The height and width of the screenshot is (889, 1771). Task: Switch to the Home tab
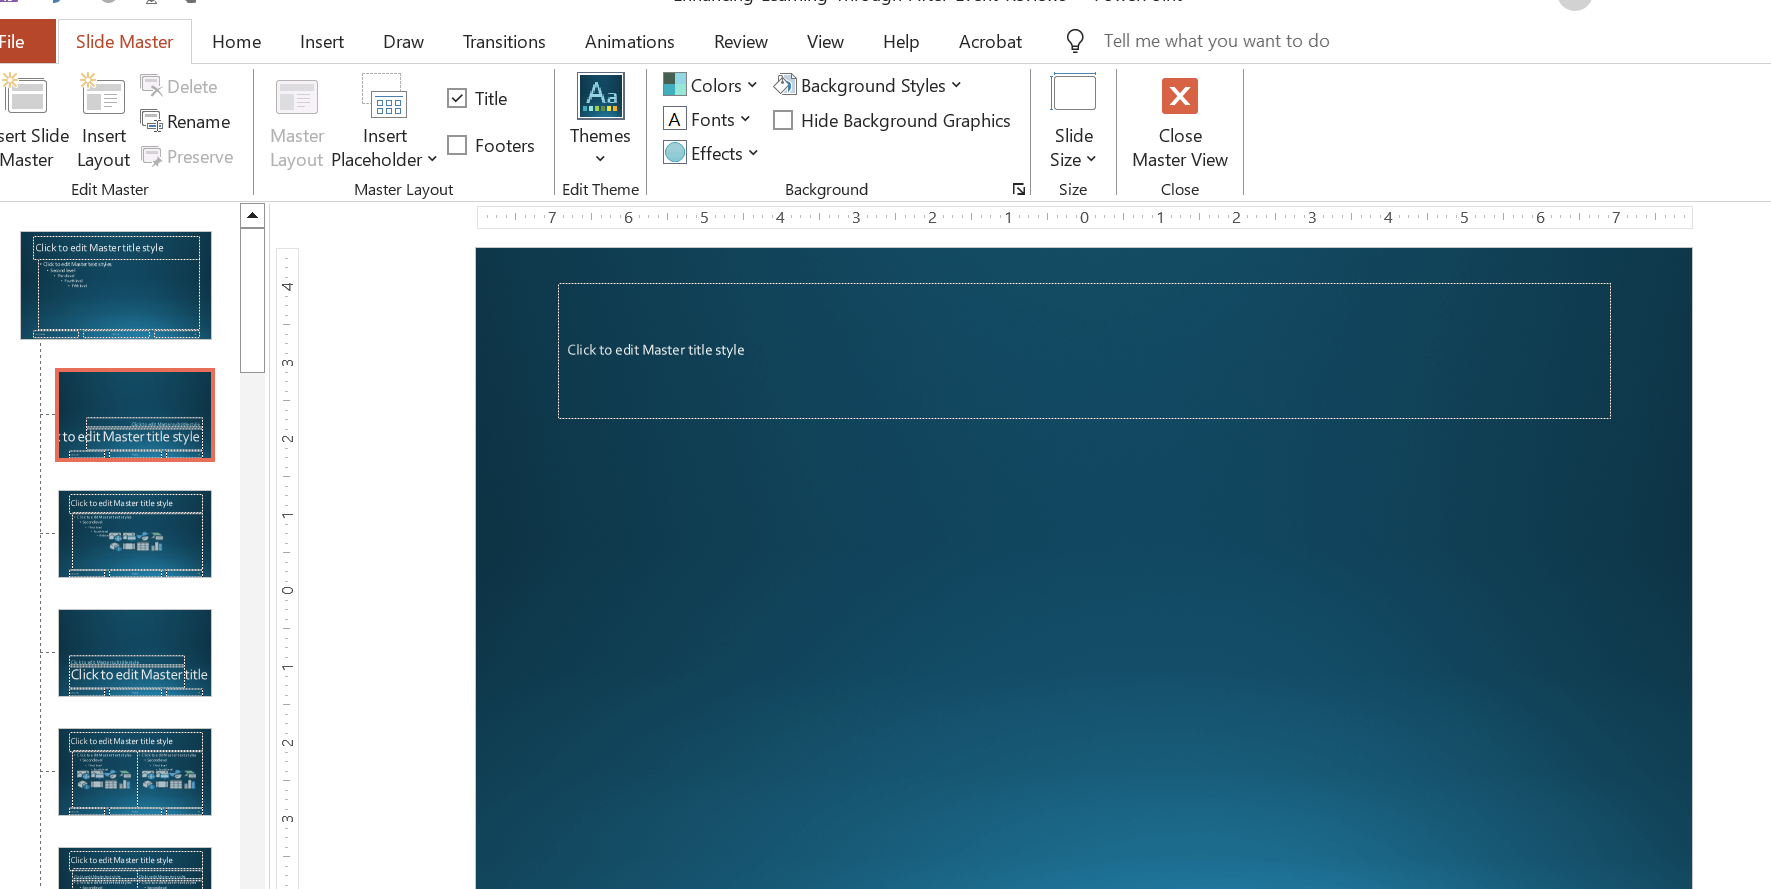tap(237, 41)
